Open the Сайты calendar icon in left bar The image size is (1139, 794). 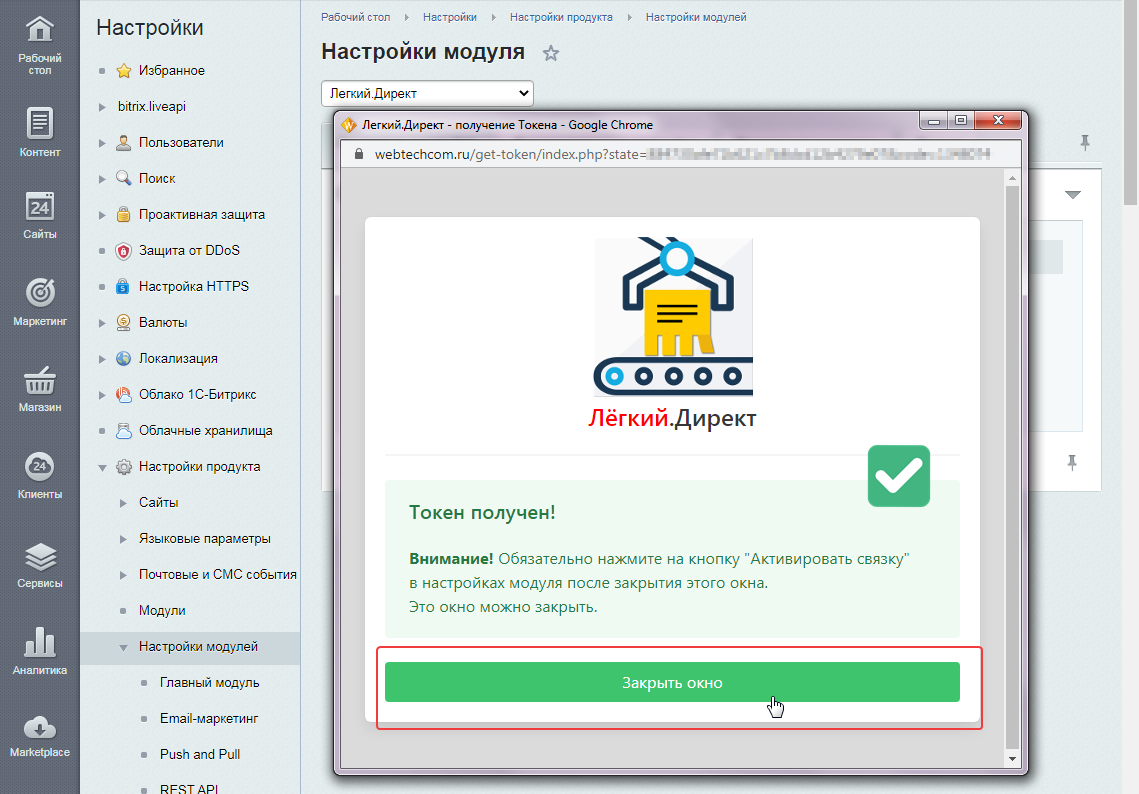pos(40,207)
